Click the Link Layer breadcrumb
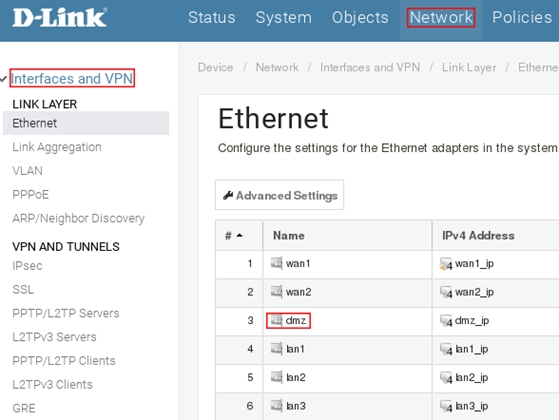 (x=469, y=67)
